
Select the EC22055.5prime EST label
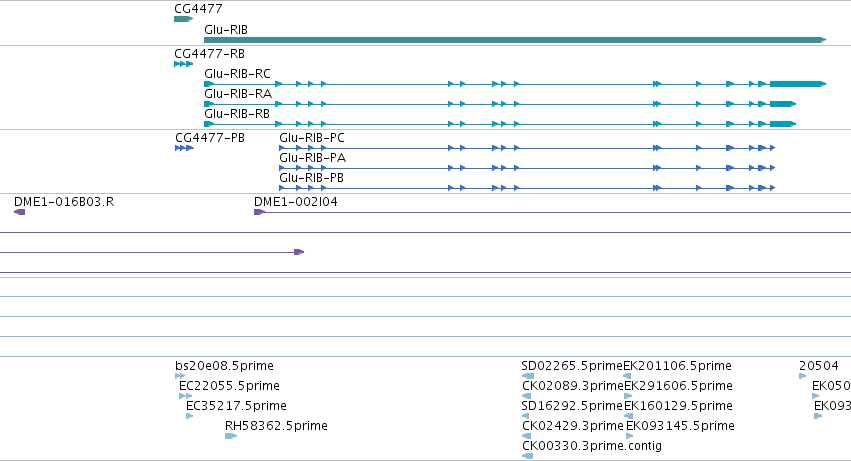pos(229,386)
